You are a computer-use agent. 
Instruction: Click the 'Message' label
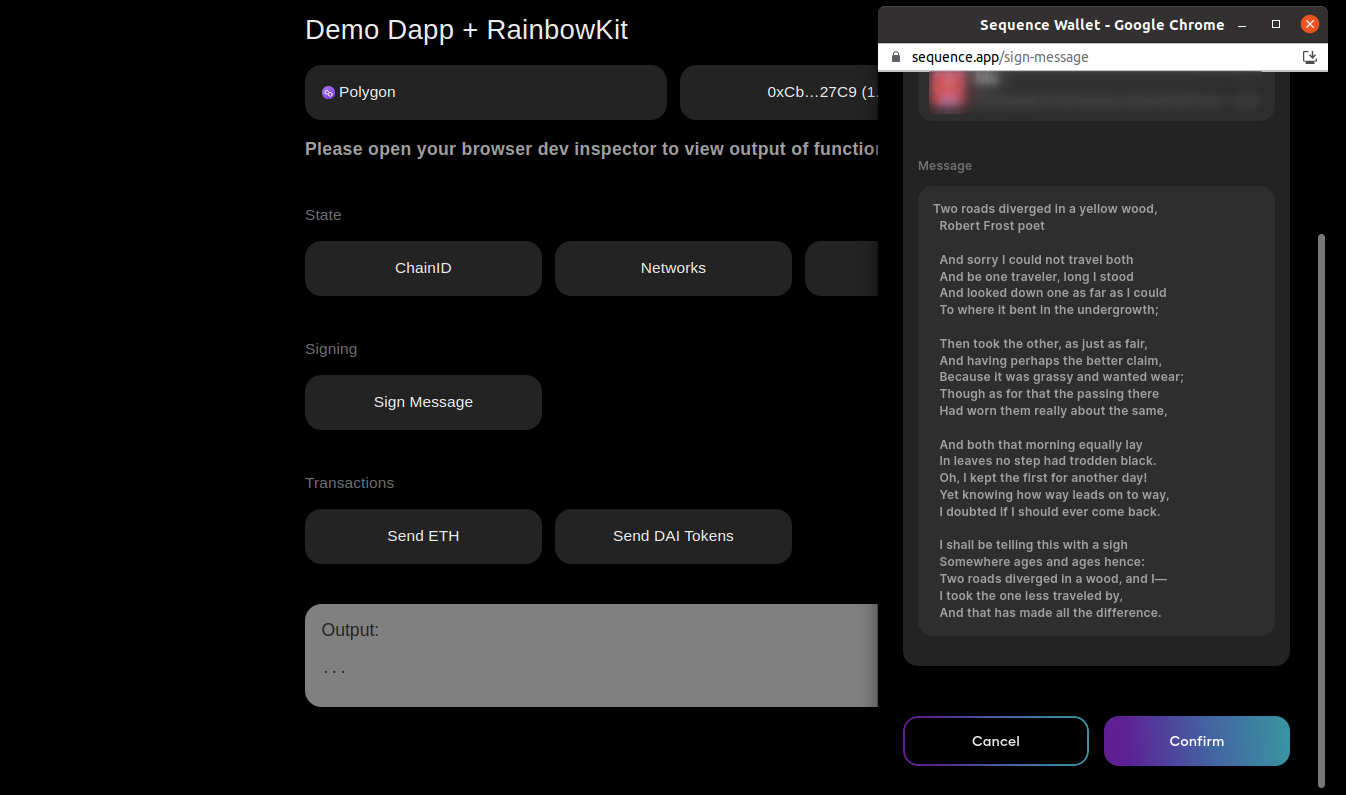coord(945,166)
